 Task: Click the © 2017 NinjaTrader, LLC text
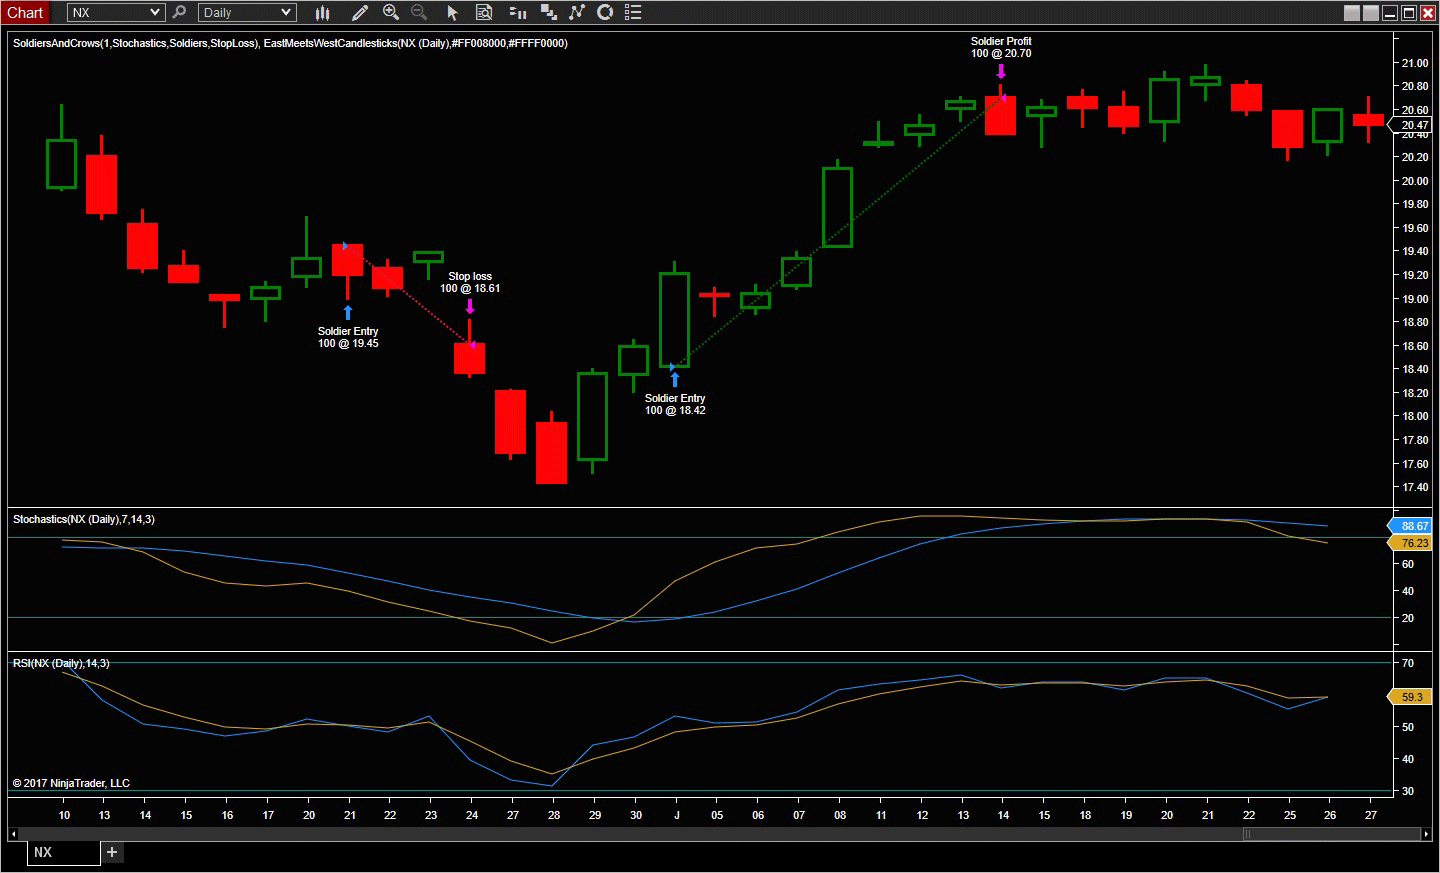[x=71, y=783]
